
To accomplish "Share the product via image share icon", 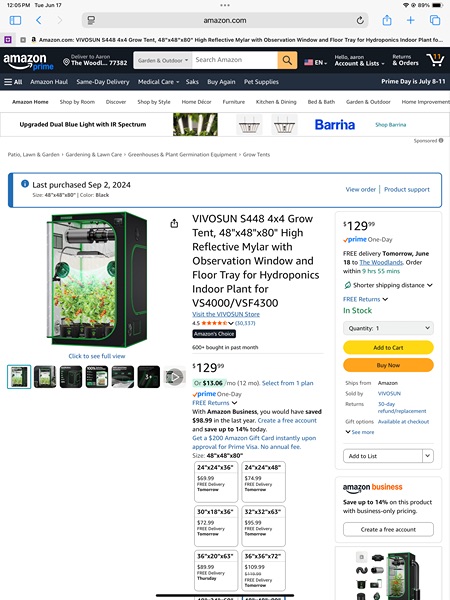I will 174,223.
